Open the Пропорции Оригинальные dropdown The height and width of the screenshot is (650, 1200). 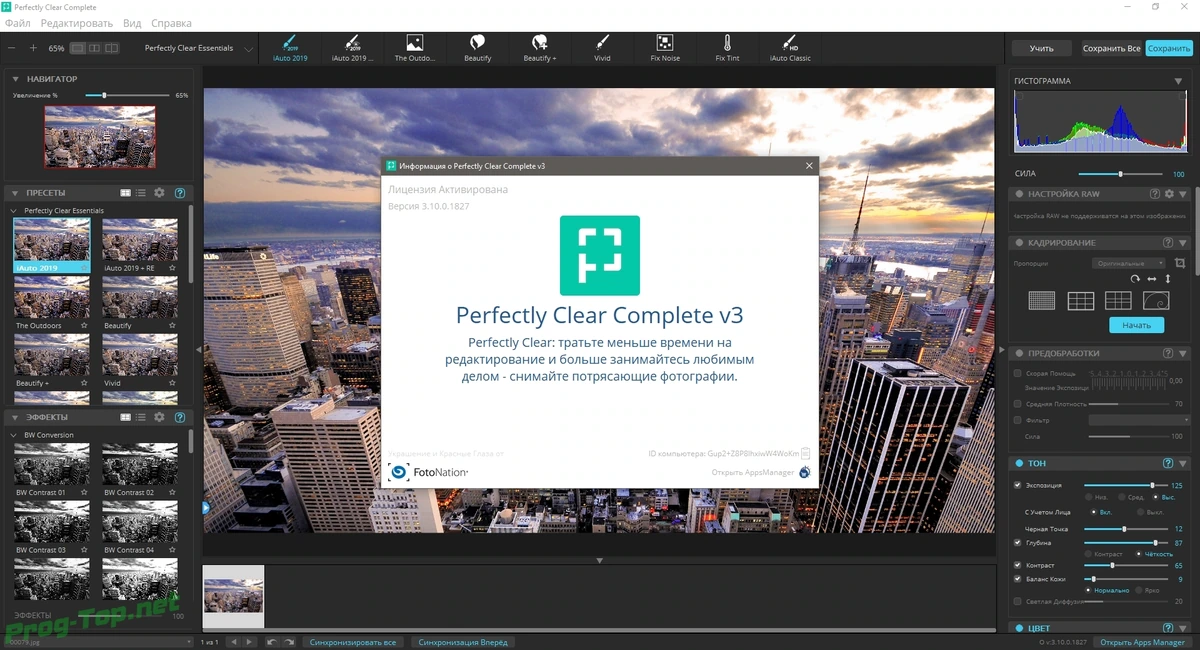(x=1128, y=263)
